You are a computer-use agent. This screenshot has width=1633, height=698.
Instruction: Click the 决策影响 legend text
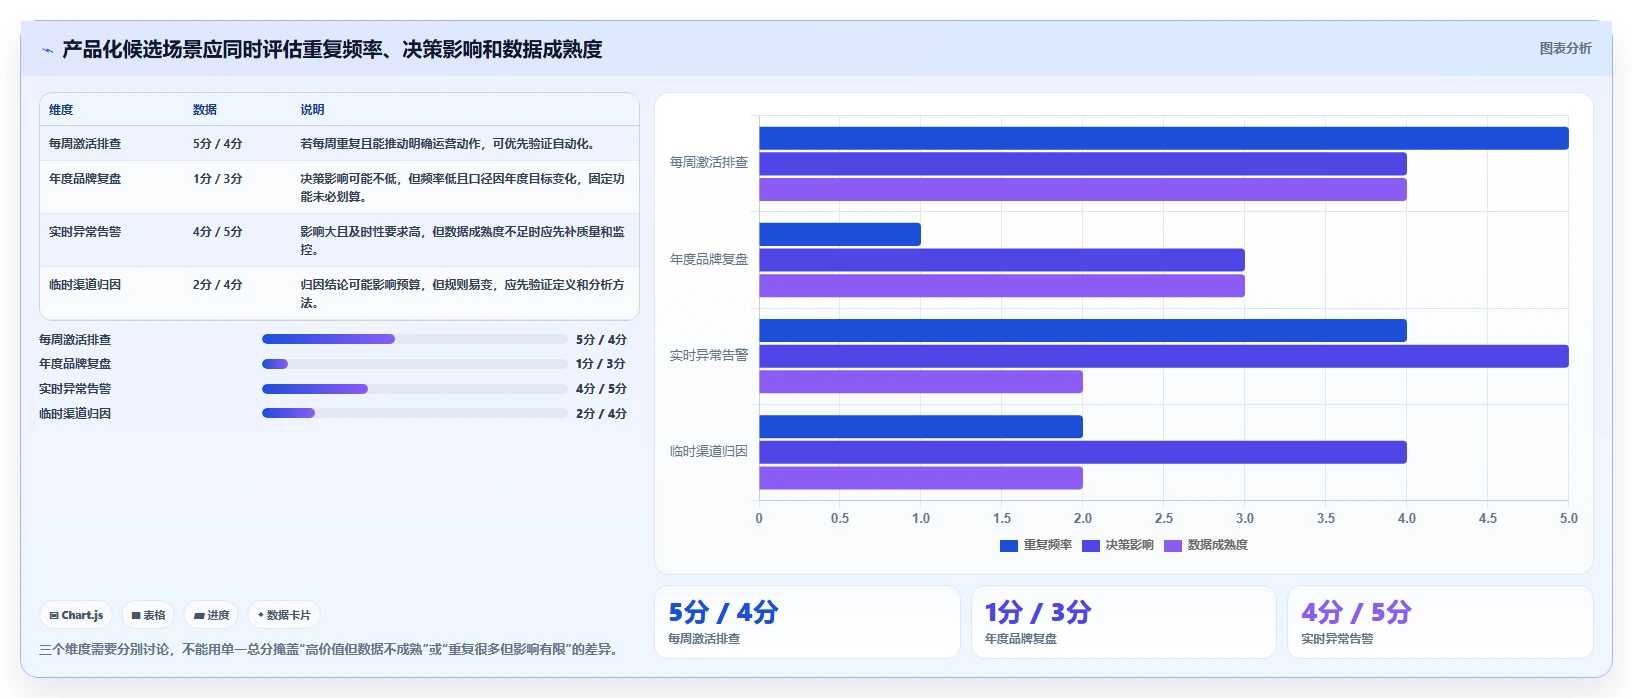click(x=1129, y=545)
